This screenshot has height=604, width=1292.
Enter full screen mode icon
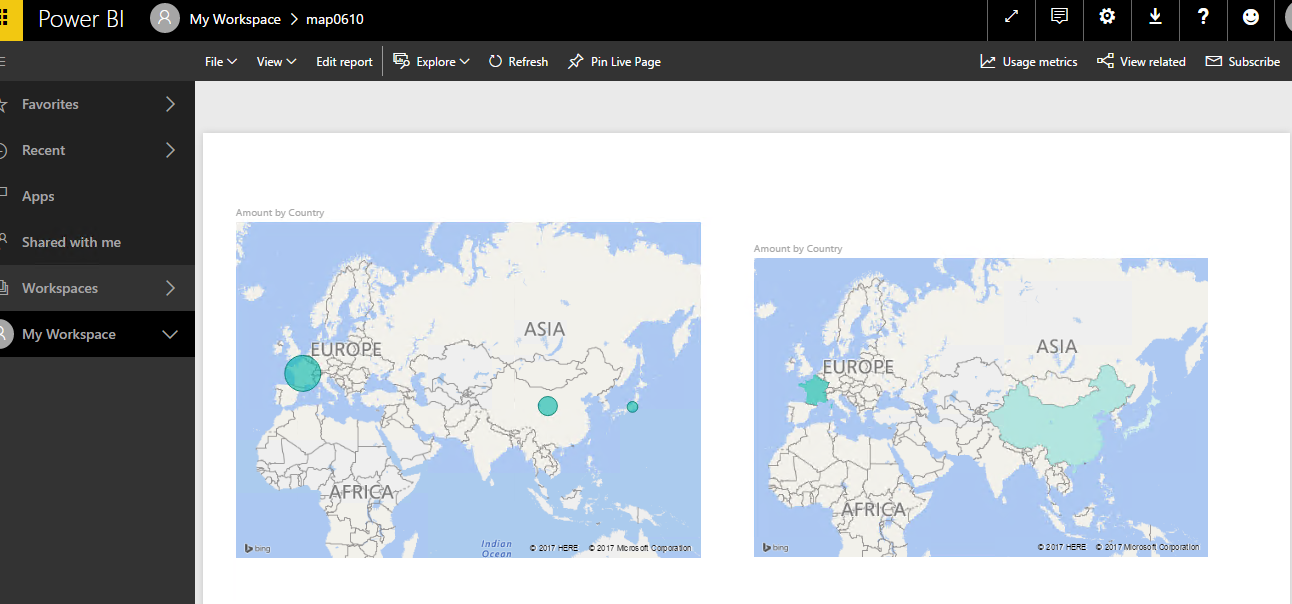click(1011, 17)
